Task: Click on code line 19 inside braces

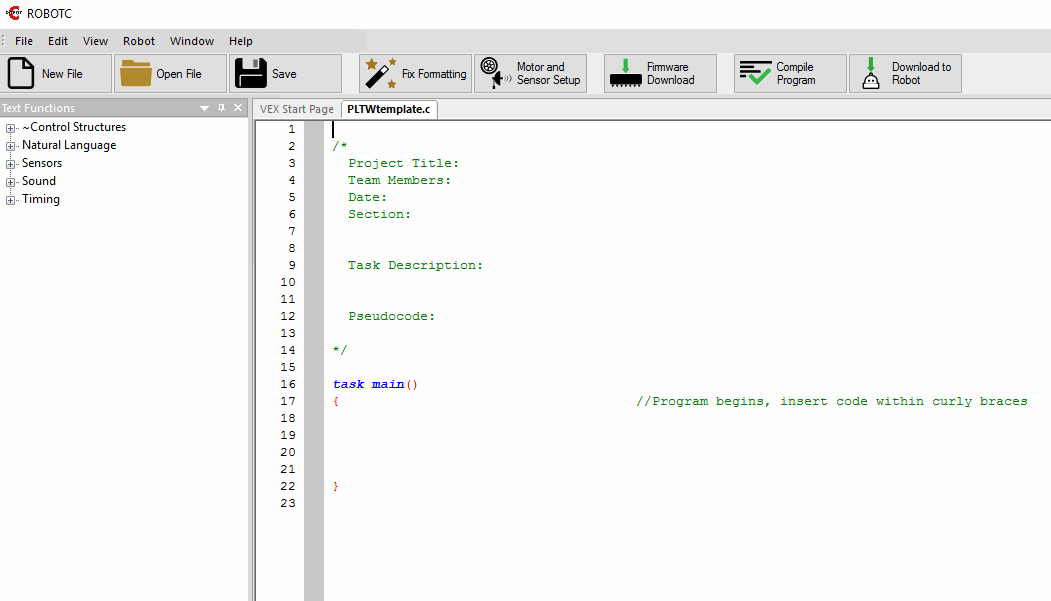Action: (x=500, y=435)
